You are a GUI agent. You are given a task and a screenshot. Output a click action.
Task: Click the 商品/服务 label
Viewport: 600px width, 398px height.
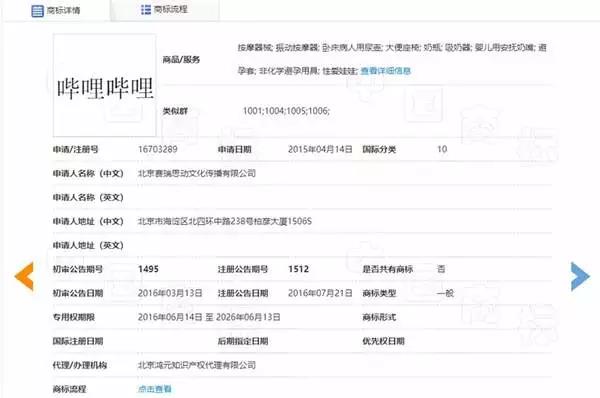tap(181, 59)
